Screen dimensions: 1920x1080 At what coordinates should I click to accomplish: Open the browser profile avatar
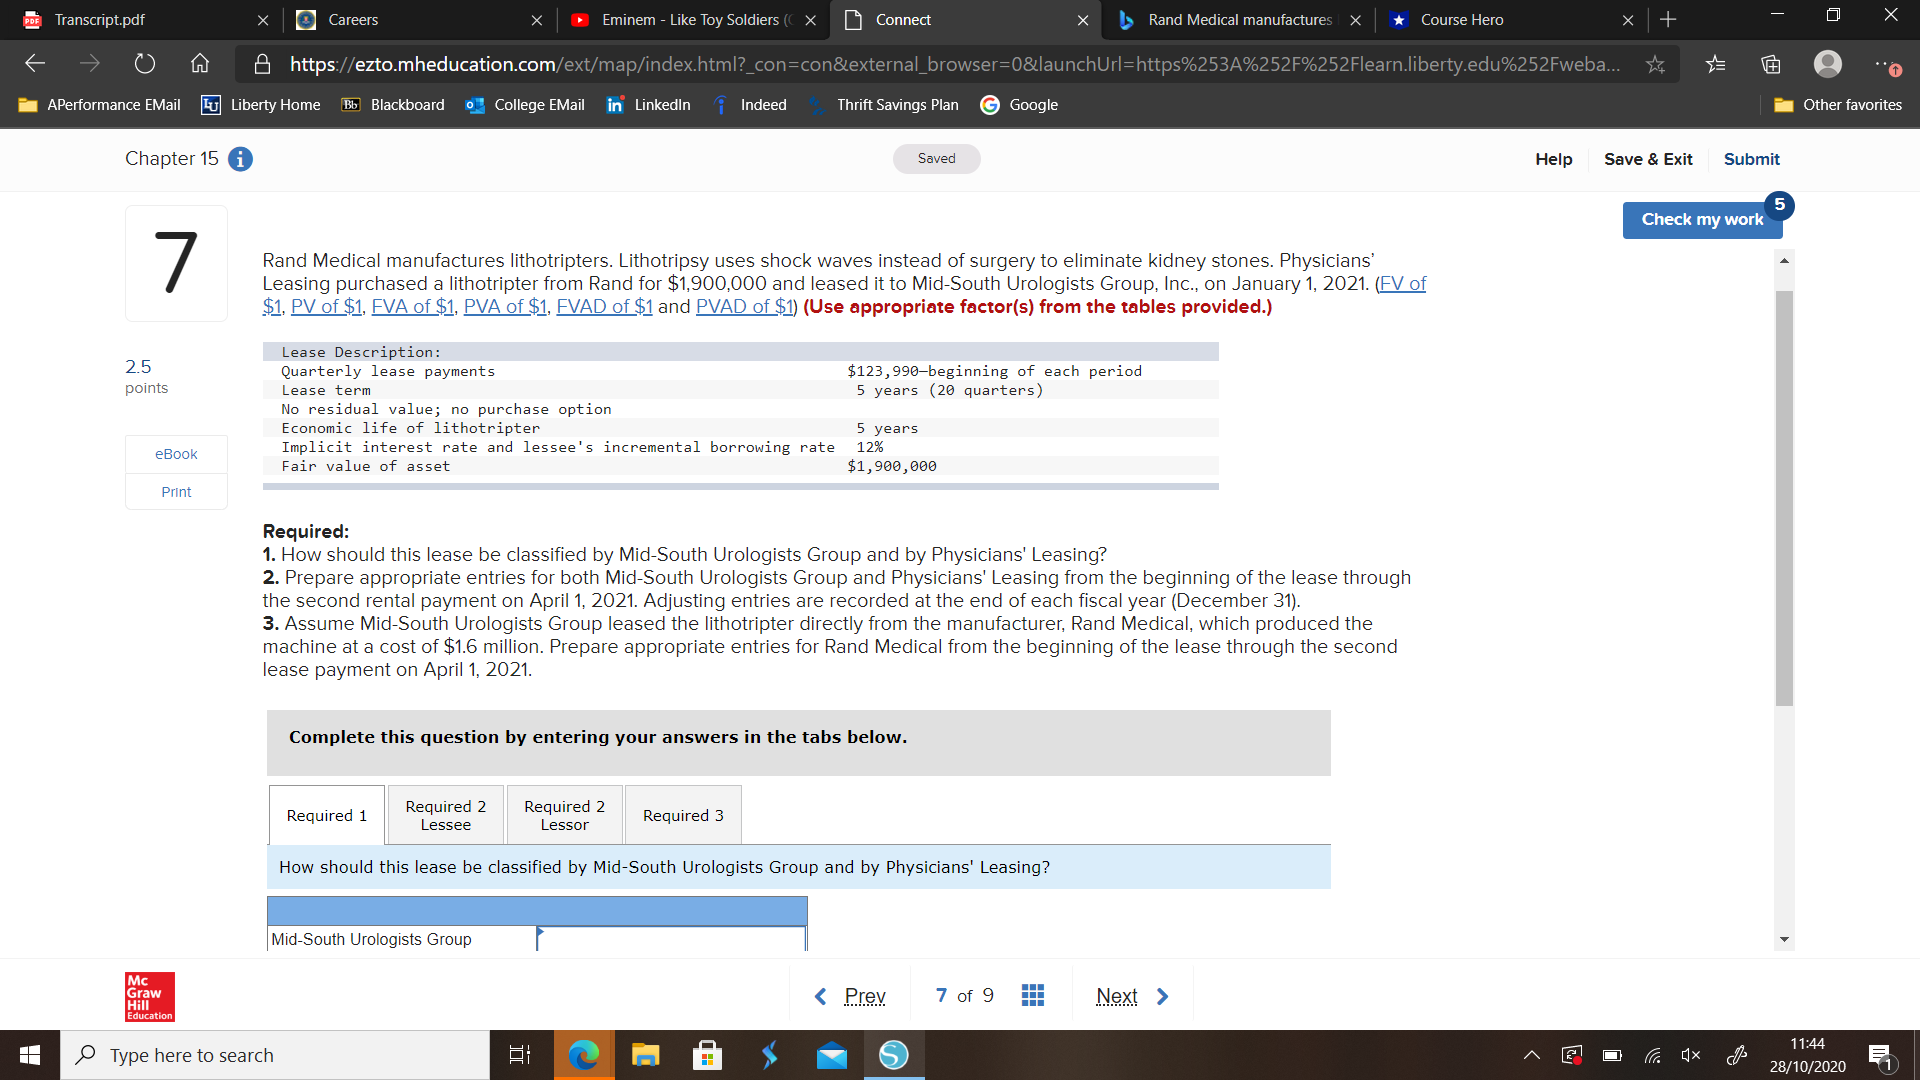pos(1828,63)
